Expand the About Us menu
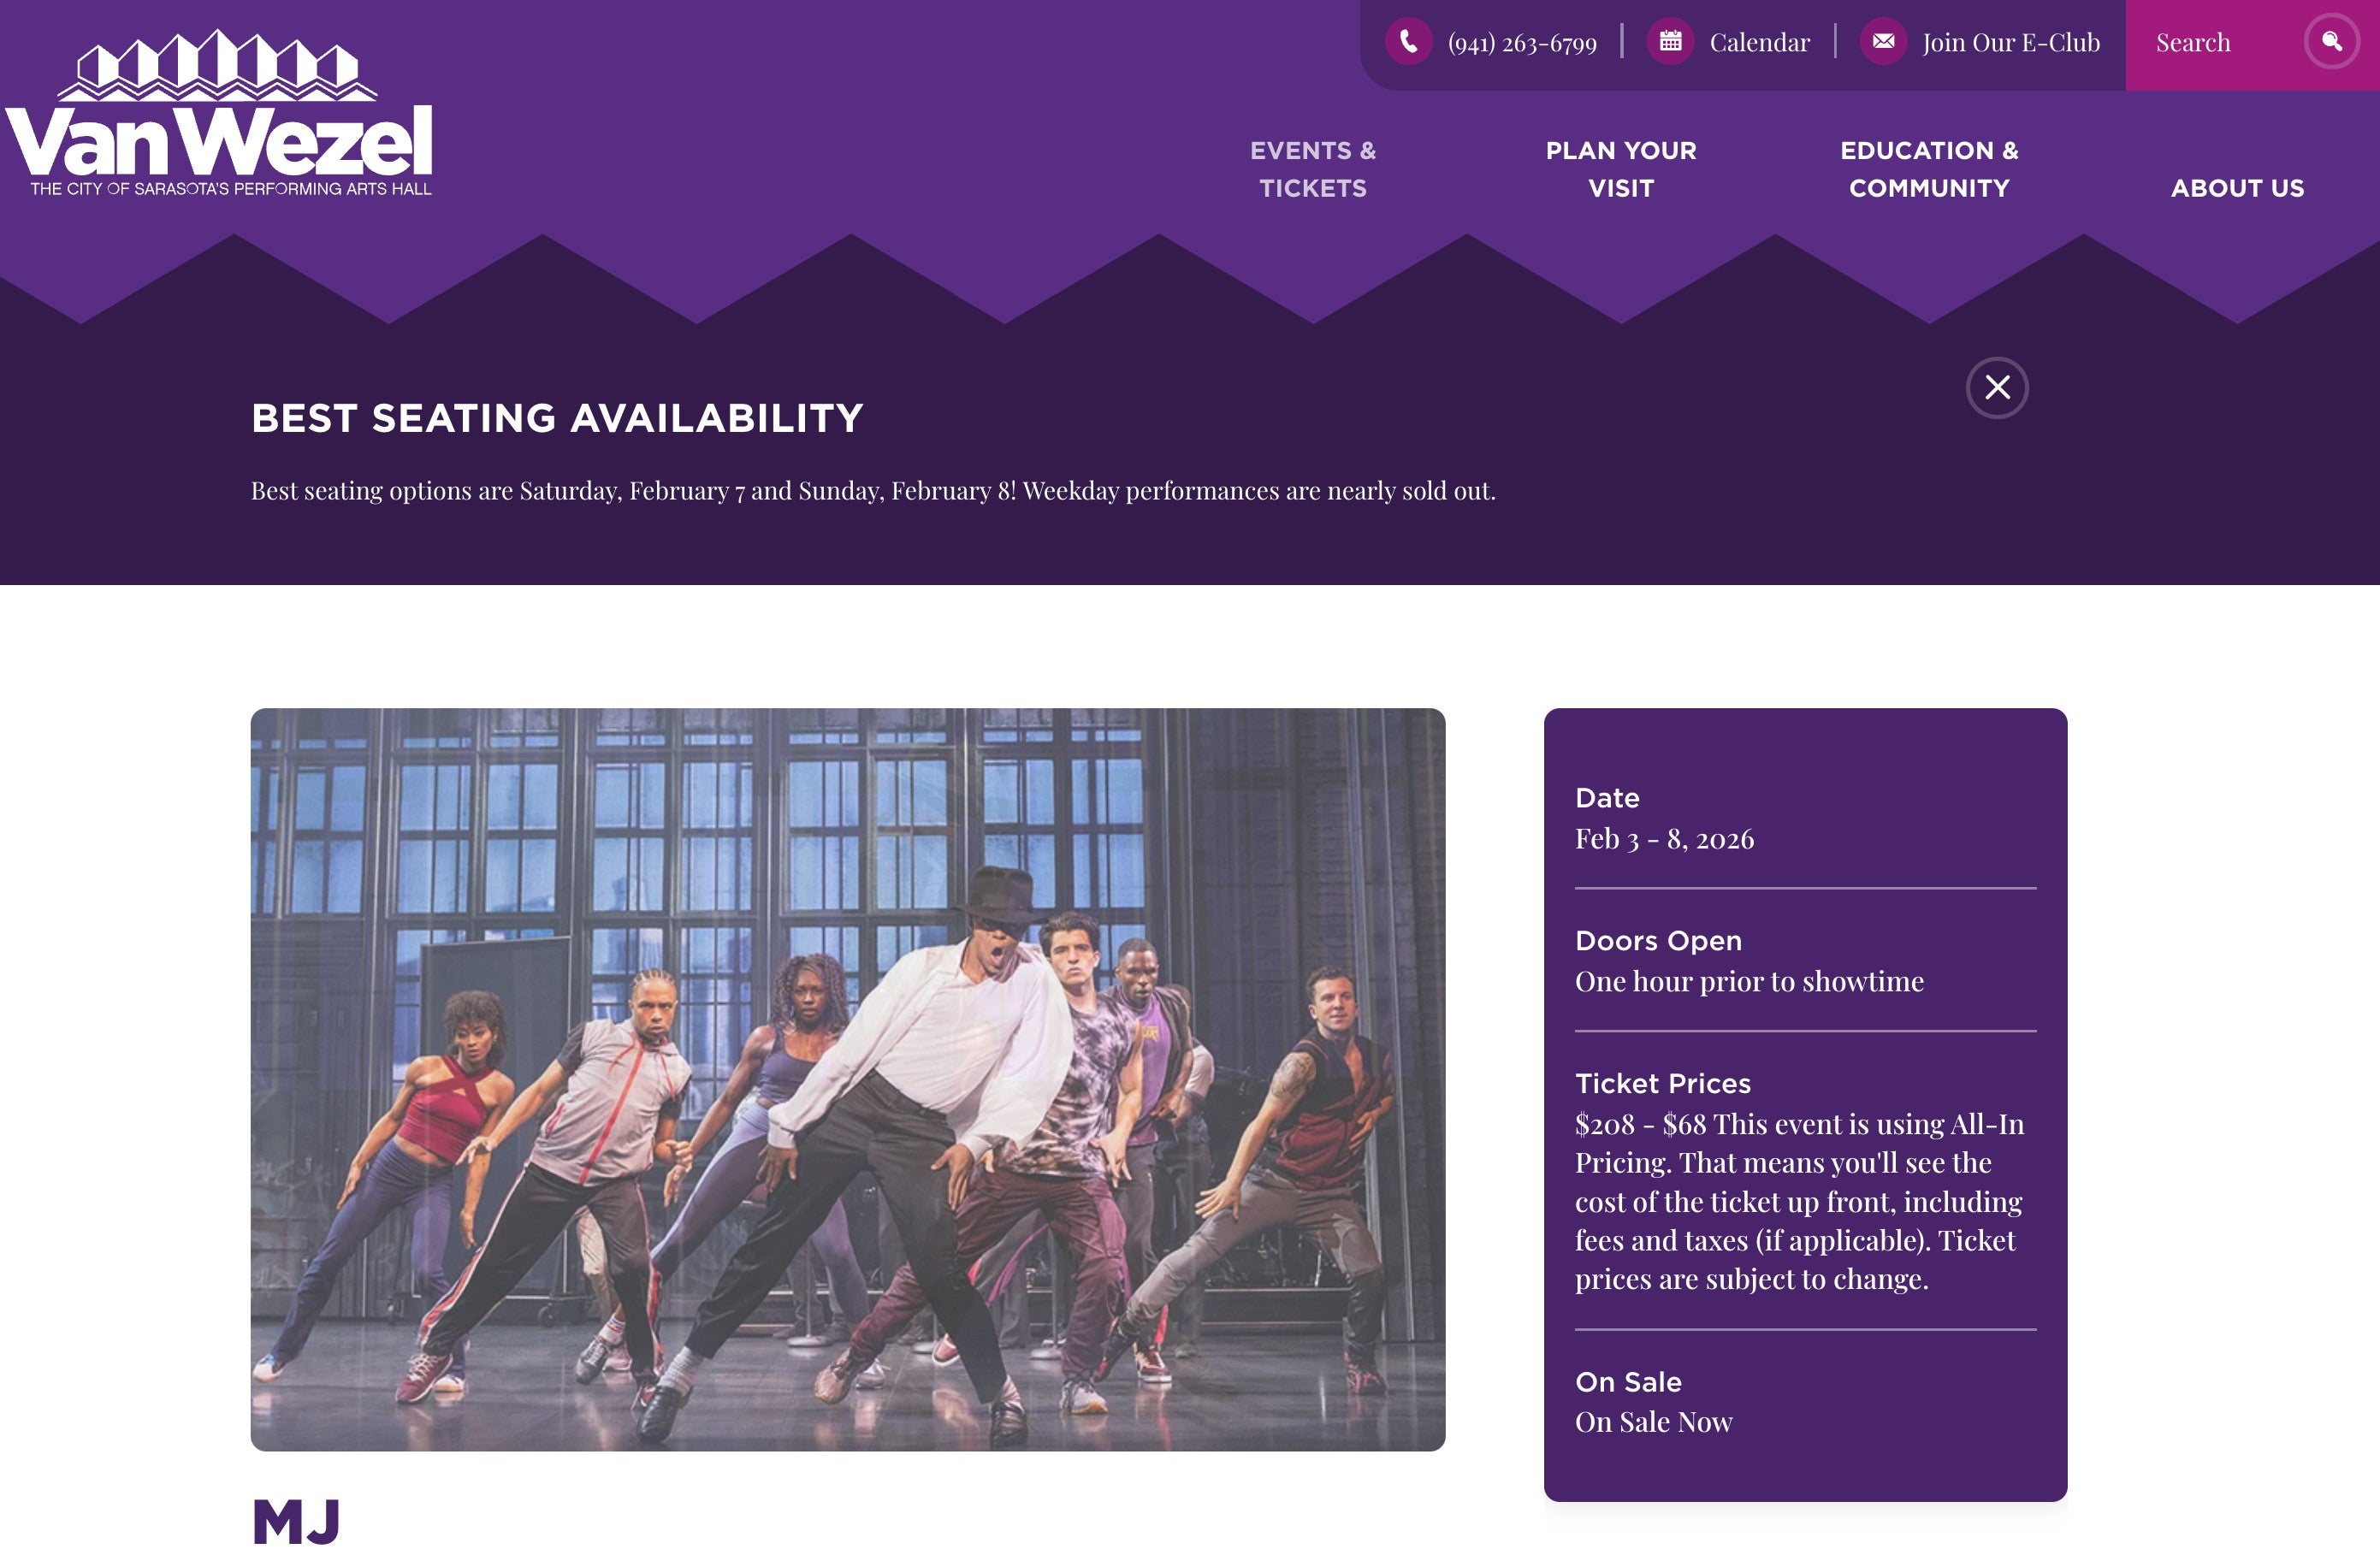The height and width of the screenshot is (1555, 2380). tap(2236, 188)
